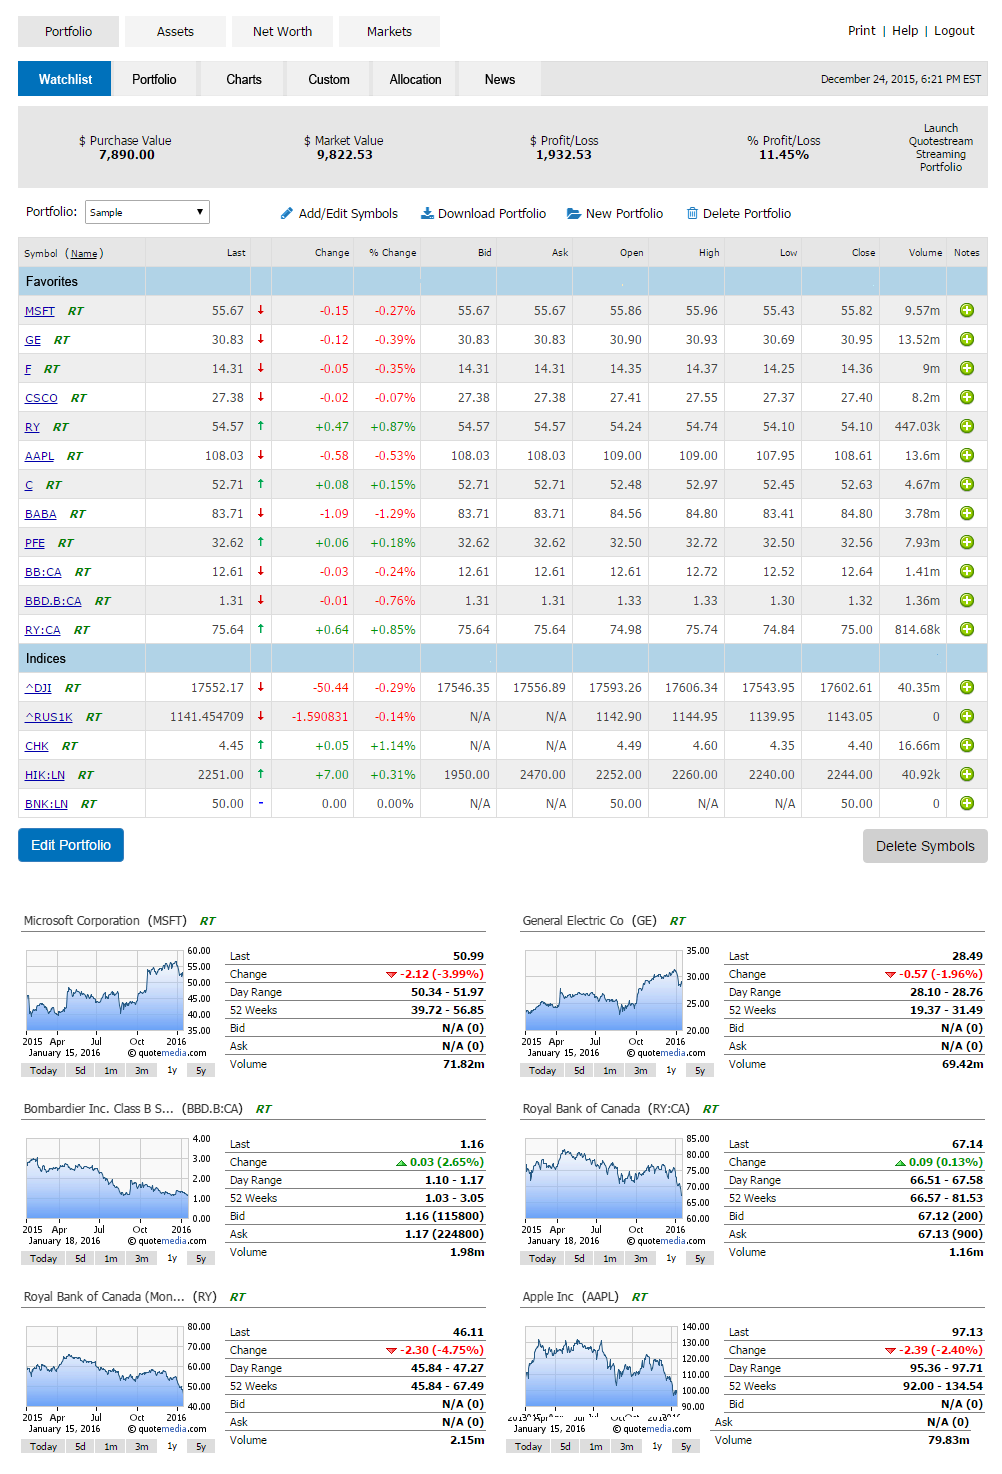Select the Markets top navigation item

pos(389,32)
